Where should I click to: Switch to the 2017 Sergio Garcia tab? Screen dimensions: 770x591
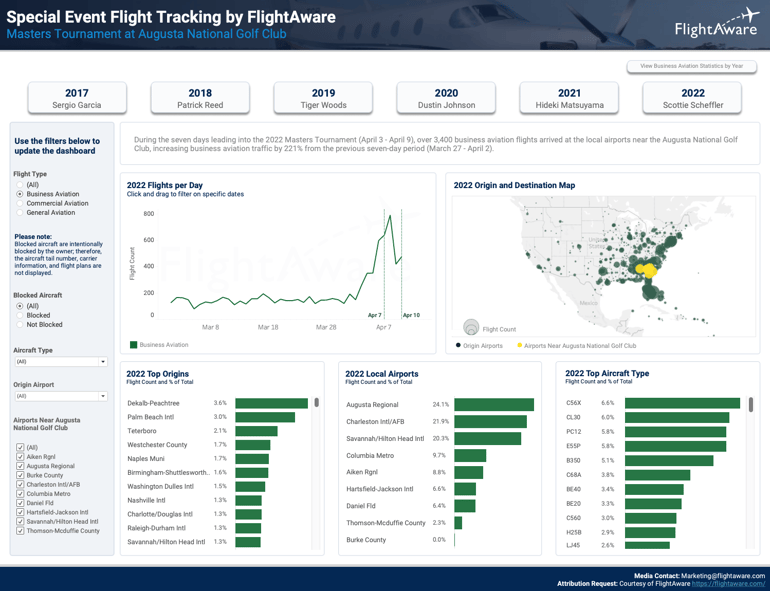tap(77, 98)
